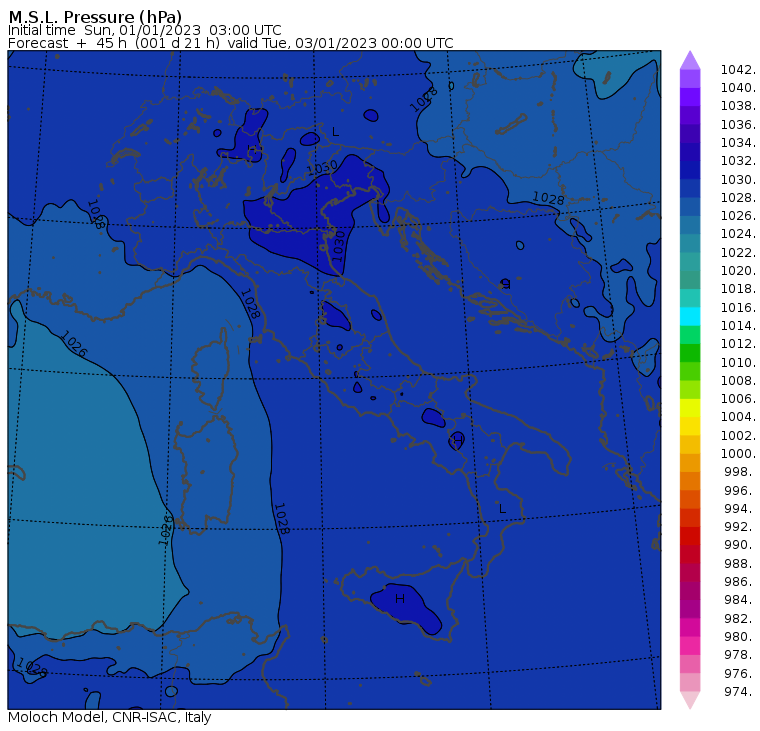
Task: Click the '1012.' legend label
Action: (738, 344)
